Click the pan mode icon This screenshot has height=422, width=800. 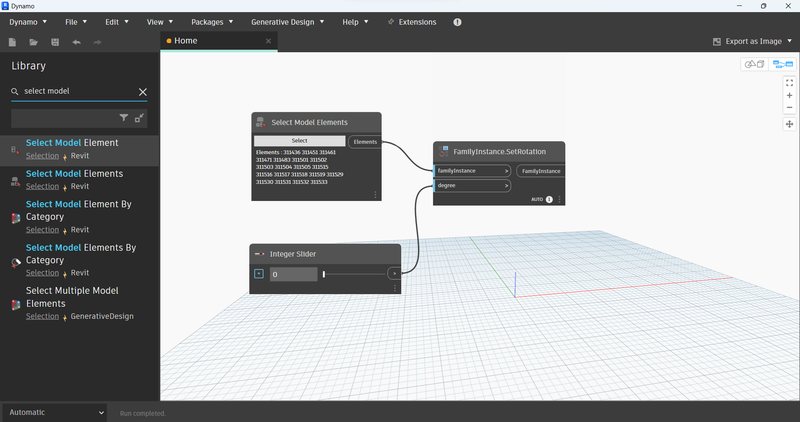click(x=789, y=124)
